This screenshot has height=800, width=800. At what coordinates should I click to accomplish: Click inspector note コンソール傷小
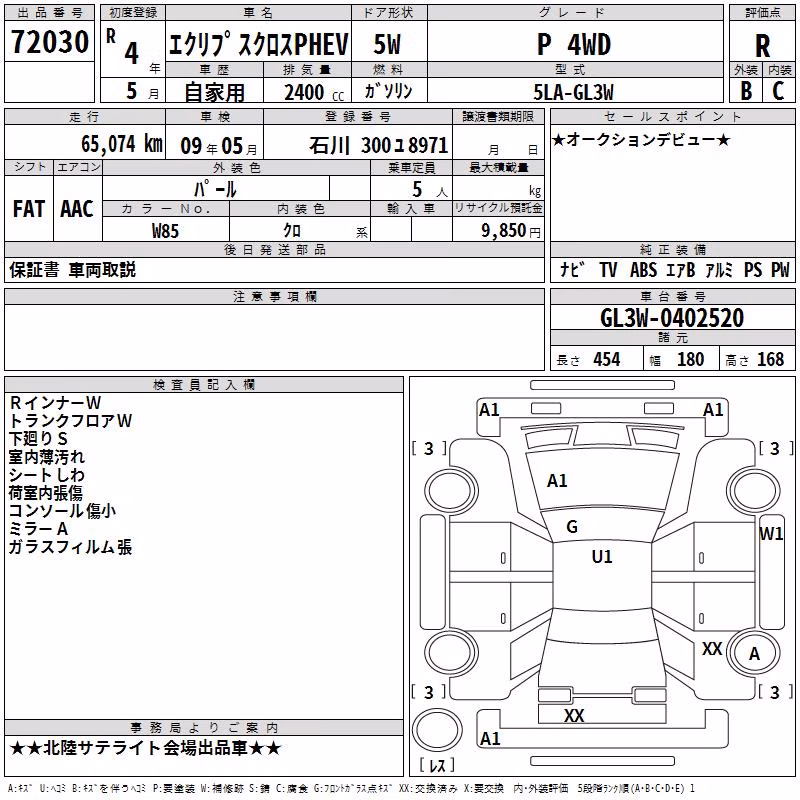(x=62, y=511)
